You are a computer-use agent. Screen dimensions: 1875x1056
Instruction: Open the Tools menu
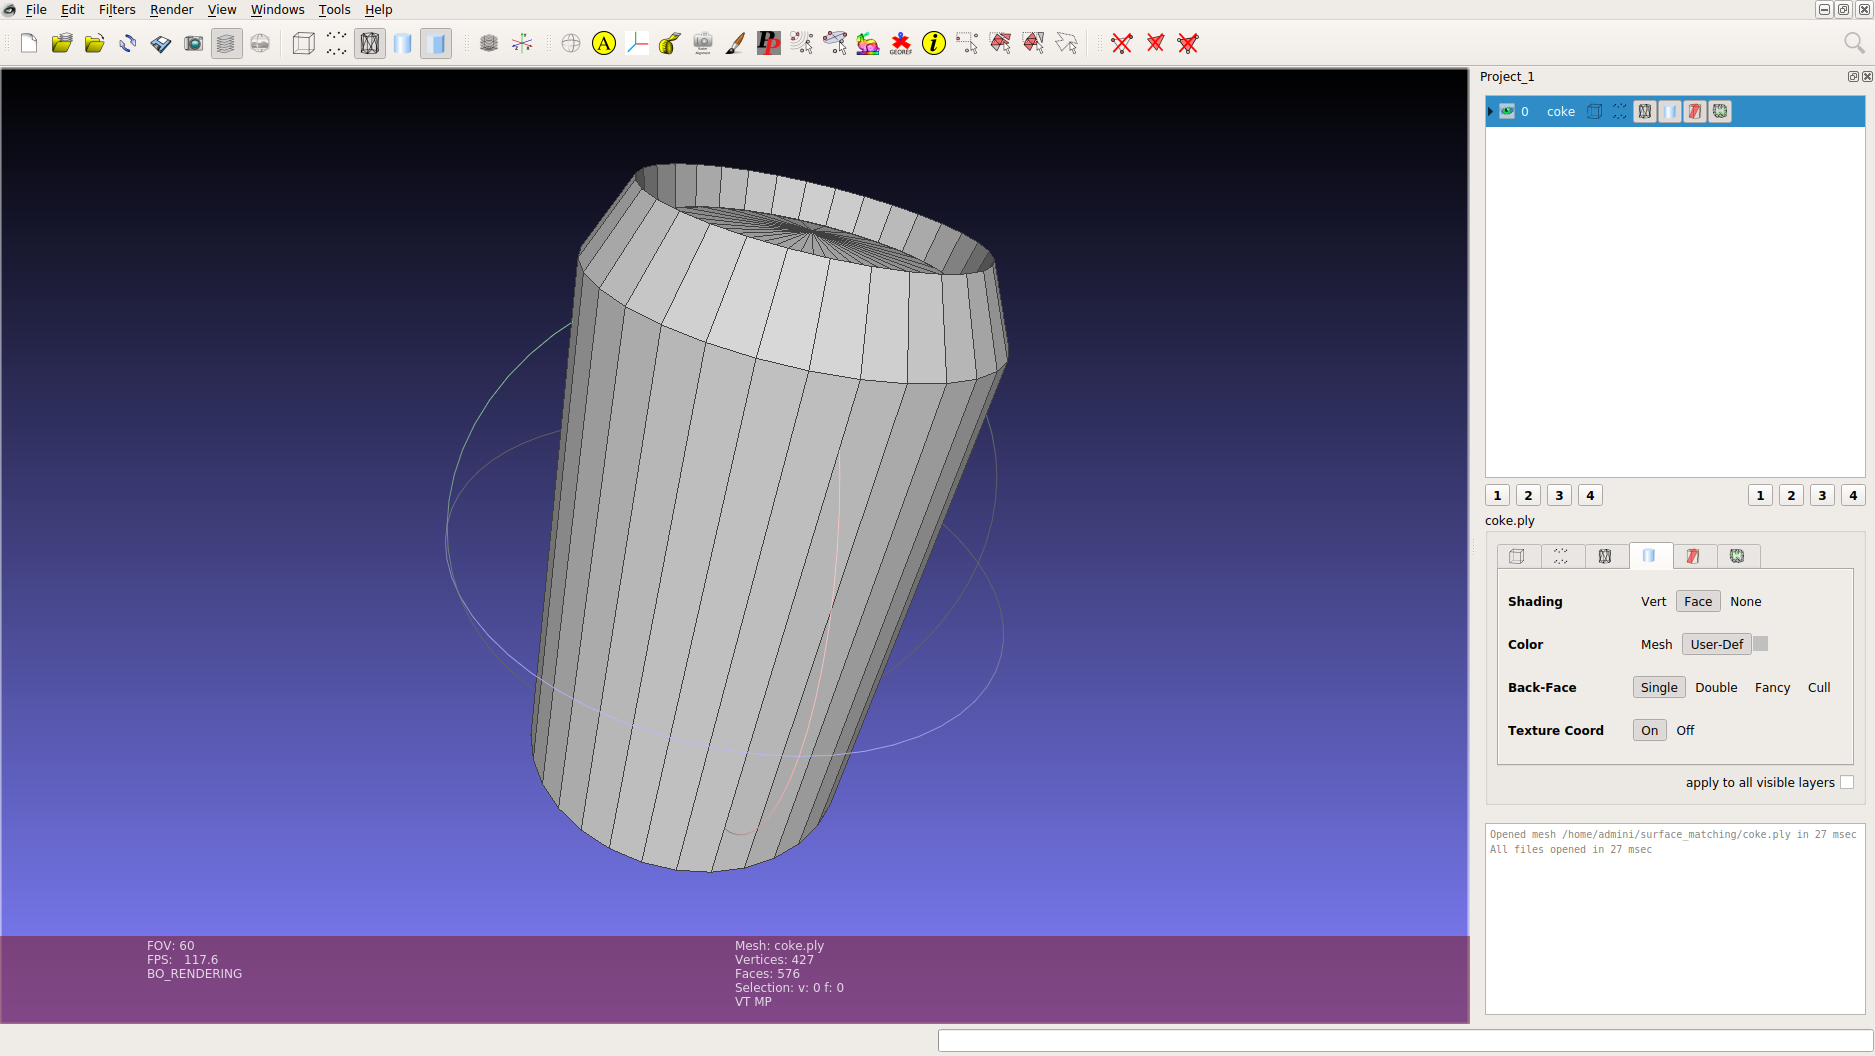335,9
